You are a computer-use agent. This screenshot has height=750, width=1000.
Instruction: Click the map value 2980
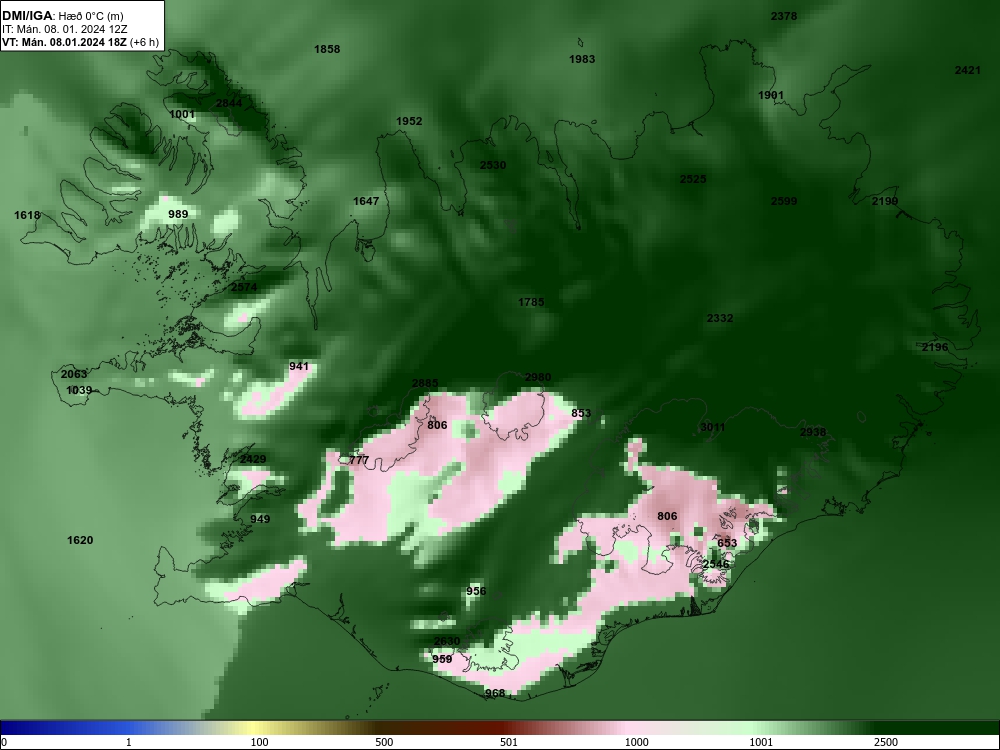(538, 378)
